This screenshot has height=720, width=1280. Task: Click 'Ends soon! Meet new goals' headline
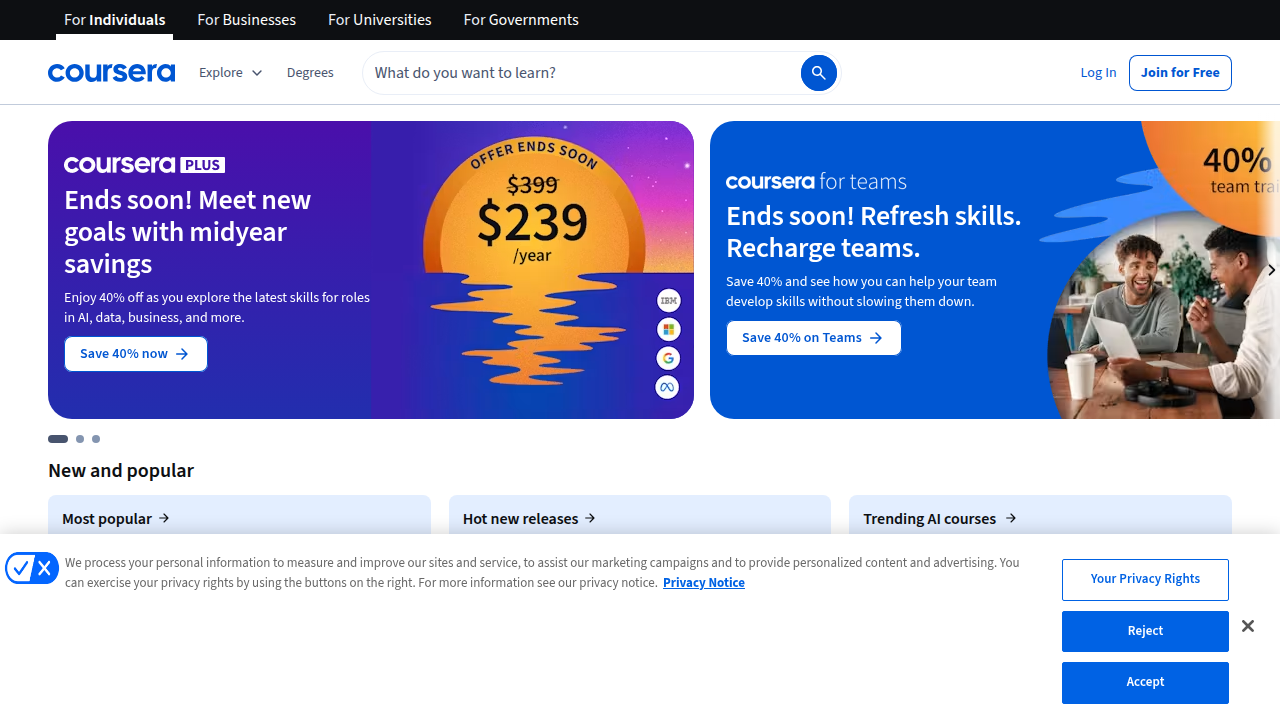click(x=188, y=232)
